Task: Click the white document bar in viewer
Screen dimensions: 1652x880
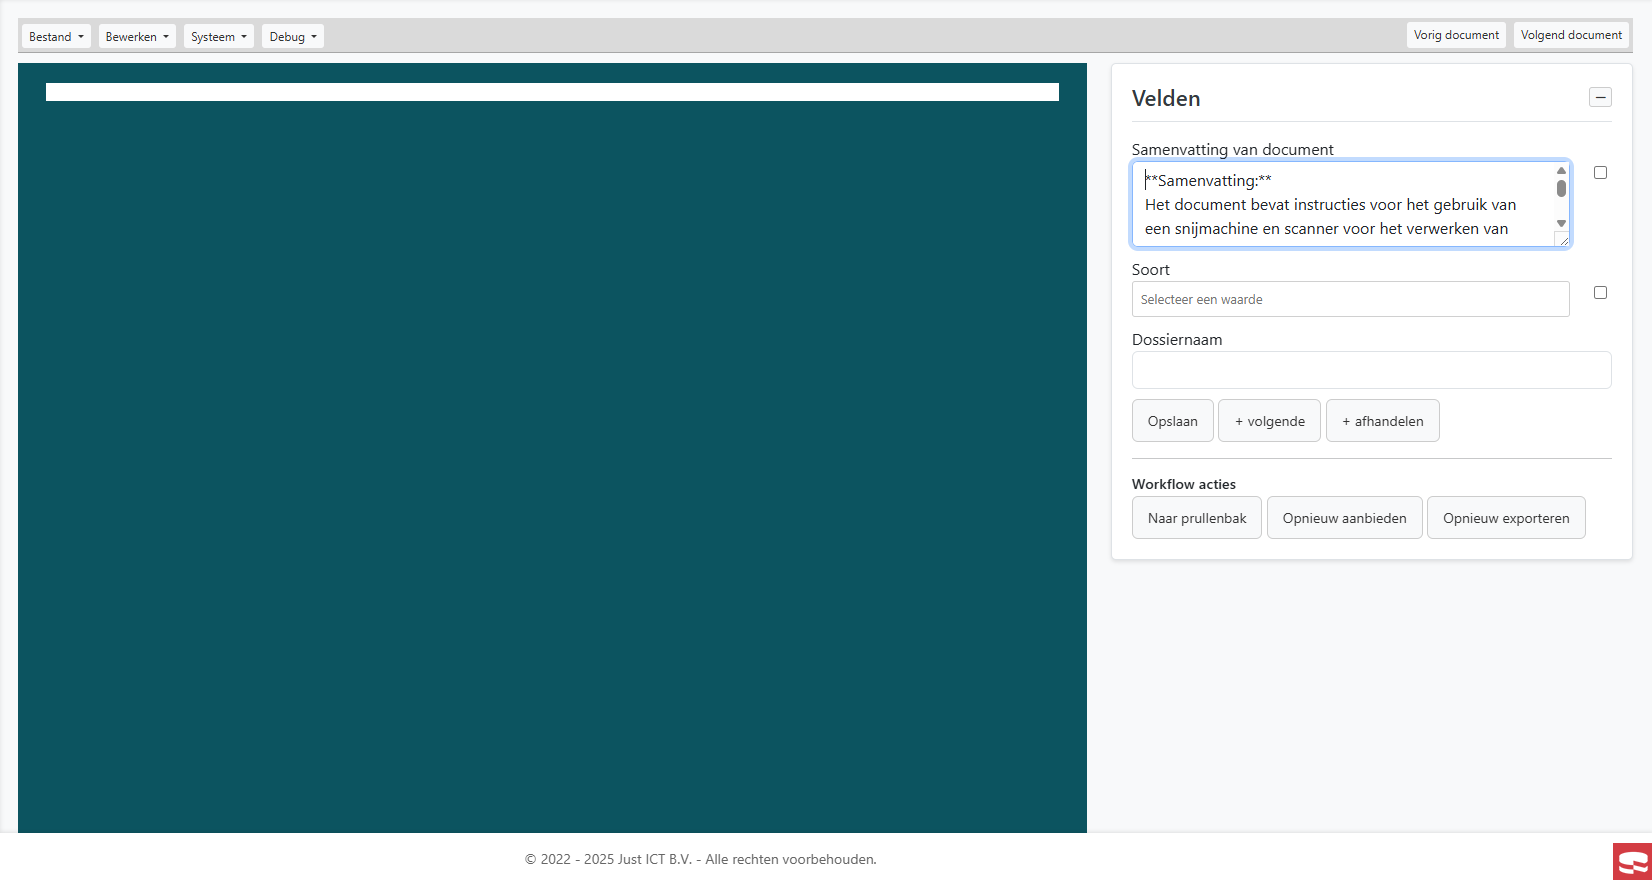Action: [552, 92]
